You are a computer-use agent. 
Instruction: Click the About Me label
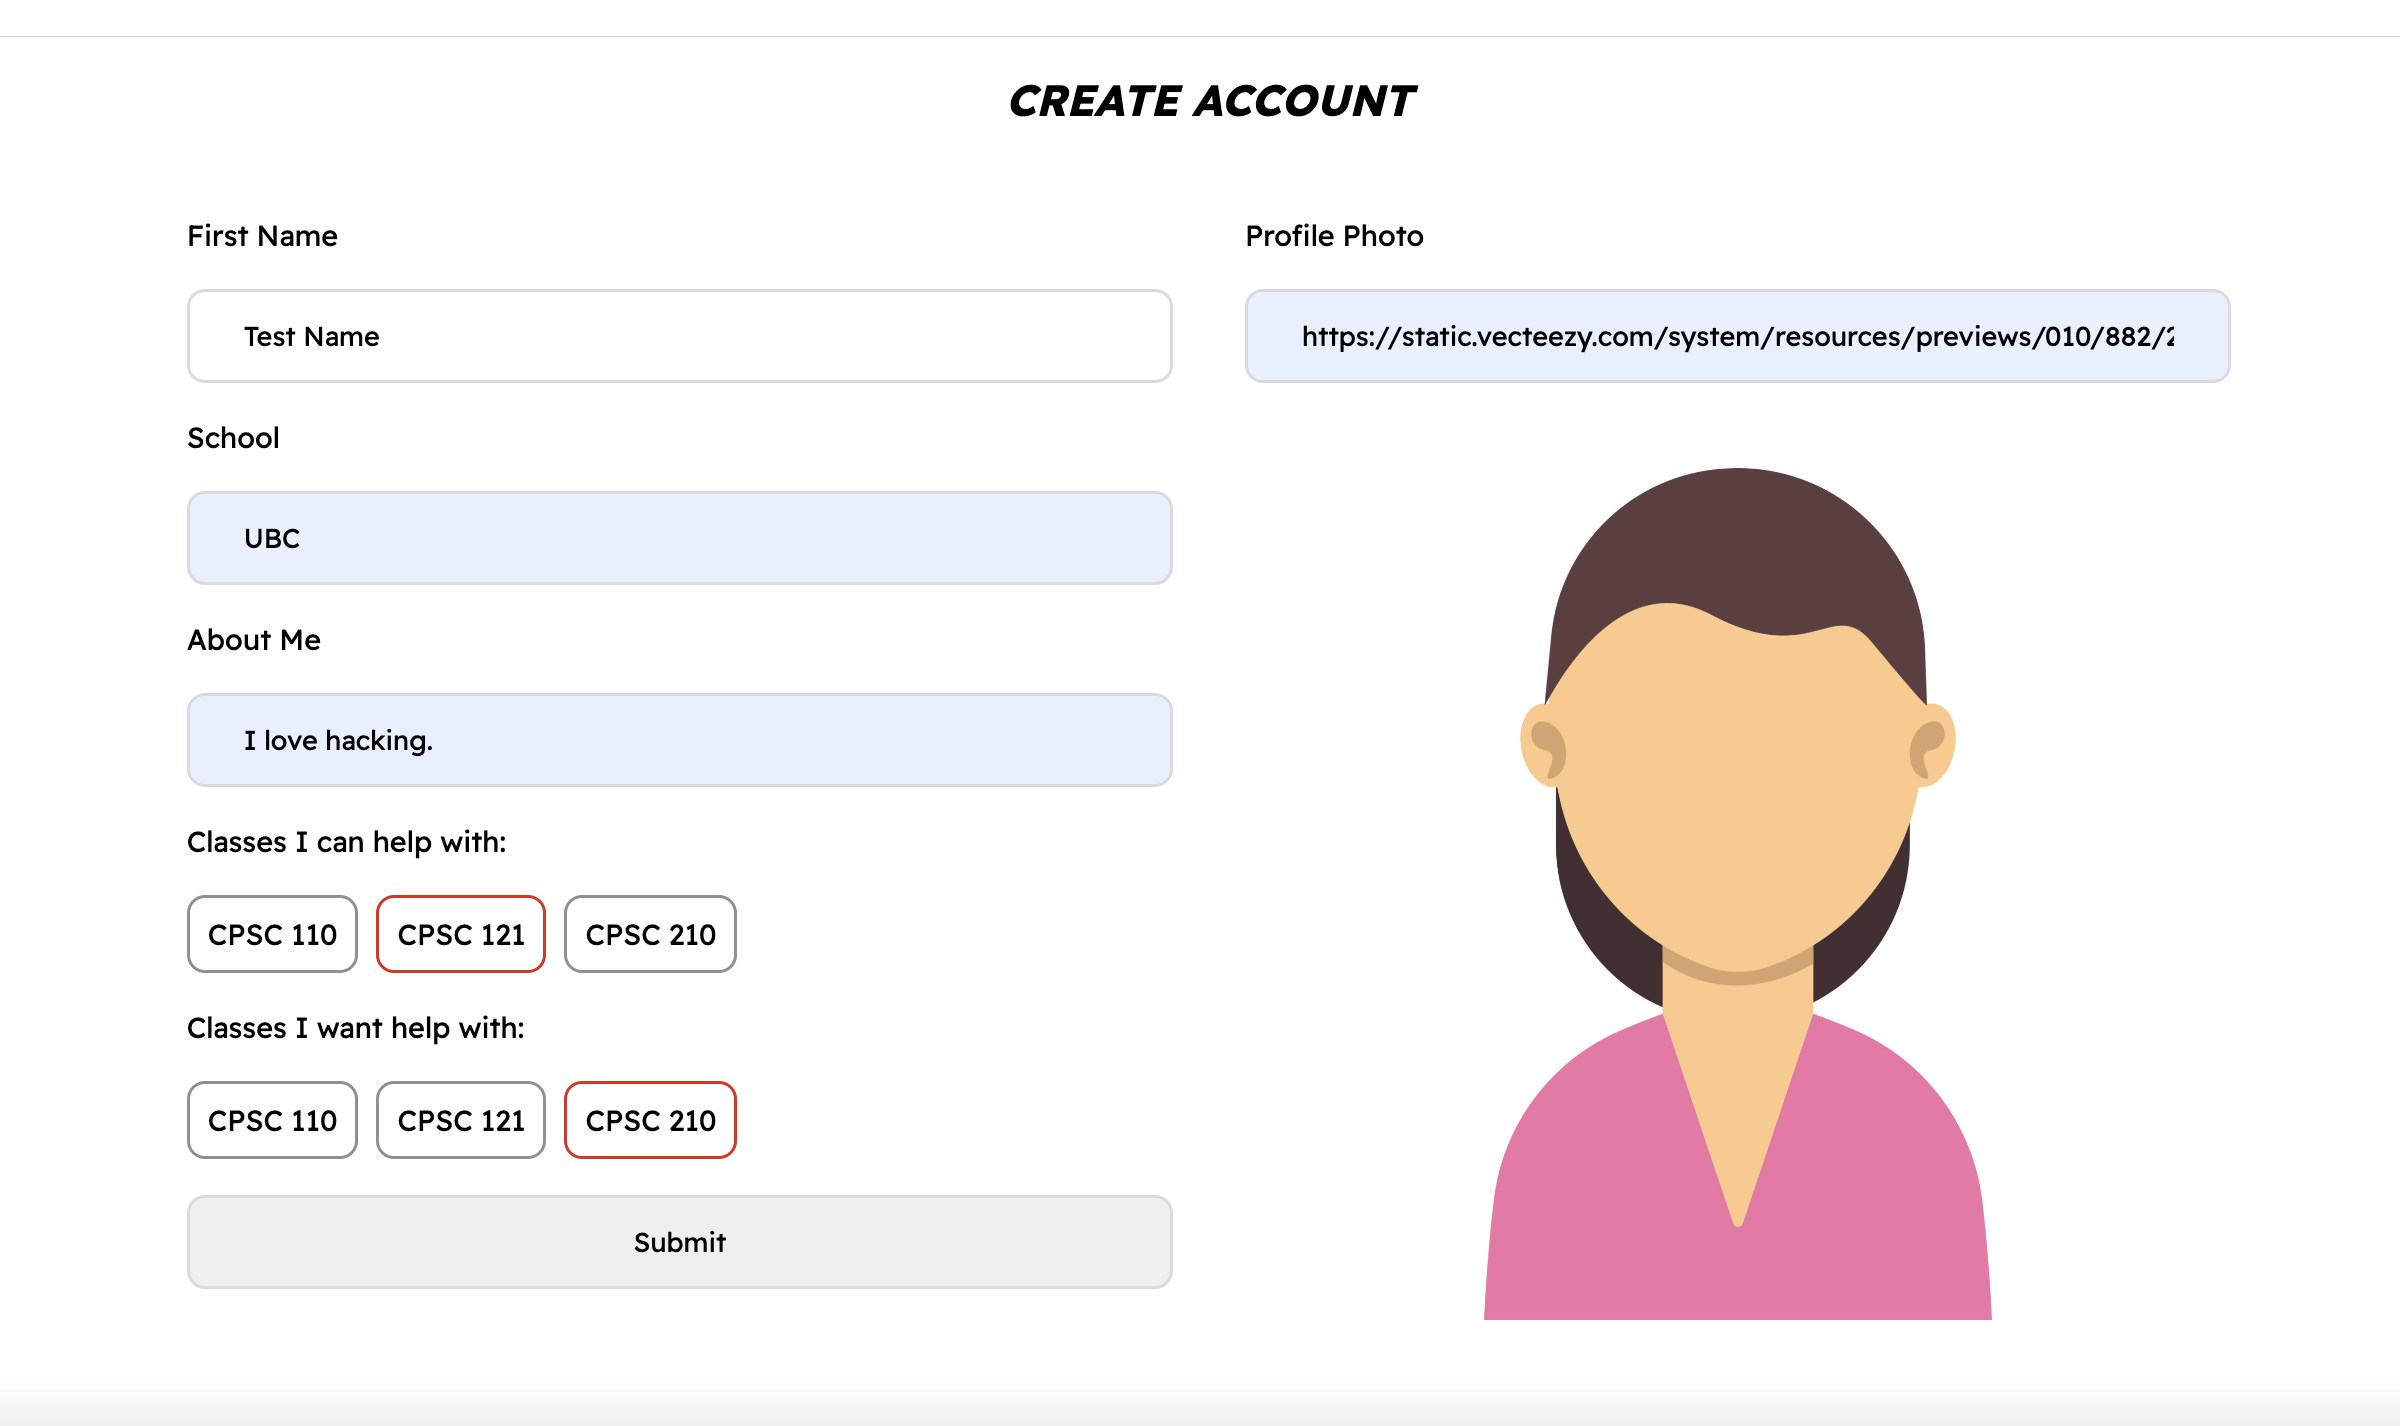[x=254, y=640]
